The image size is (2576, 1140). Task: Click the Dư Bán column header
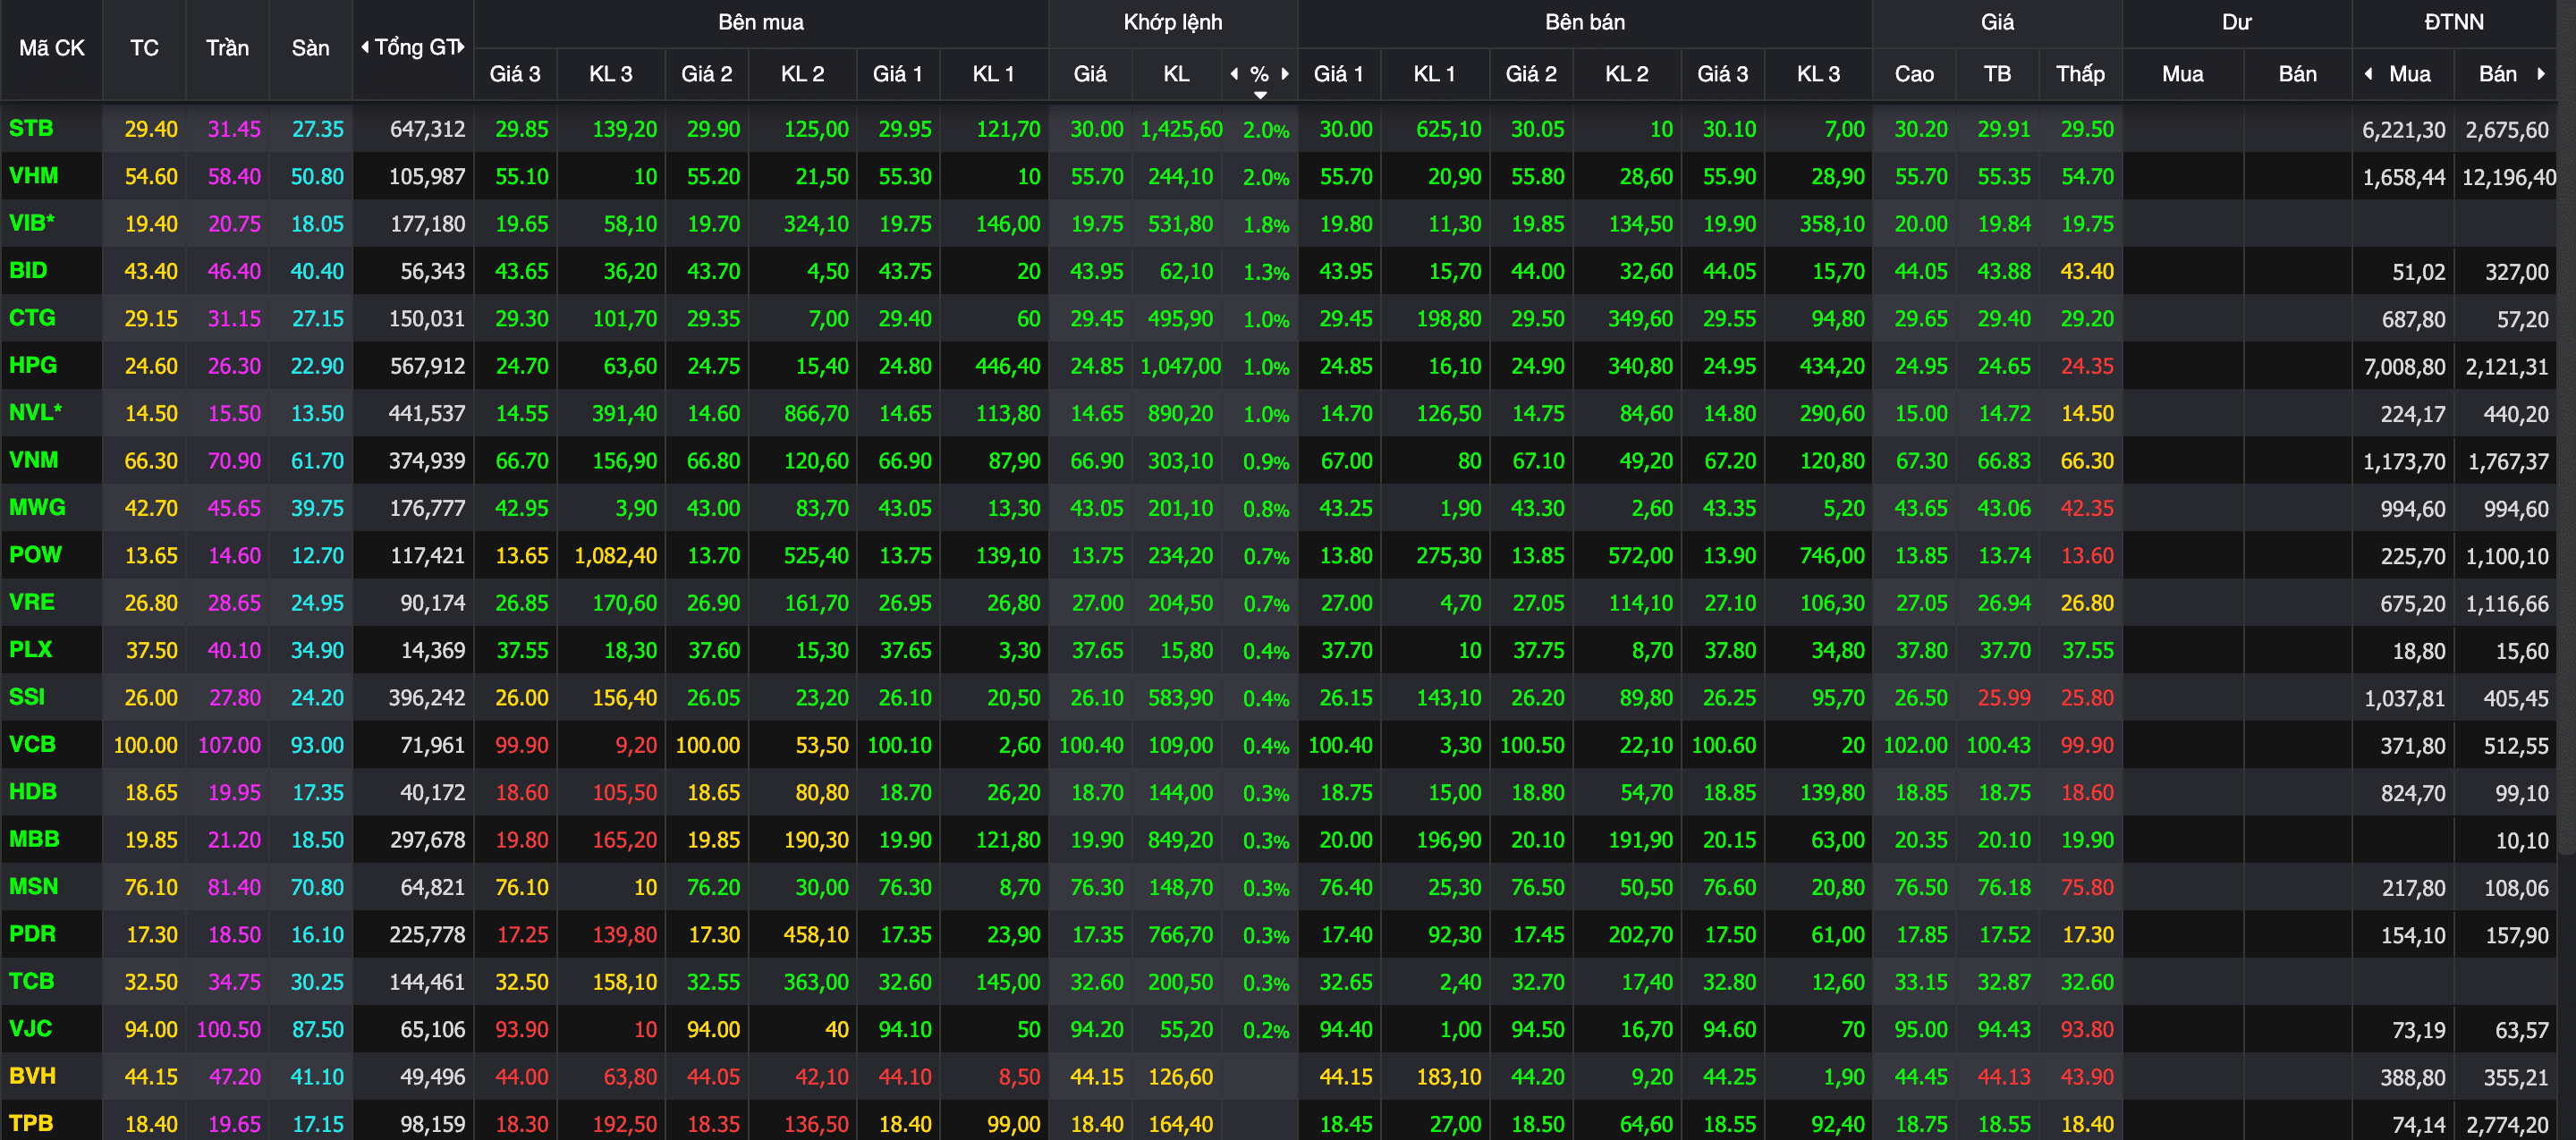coord(2297,74)
